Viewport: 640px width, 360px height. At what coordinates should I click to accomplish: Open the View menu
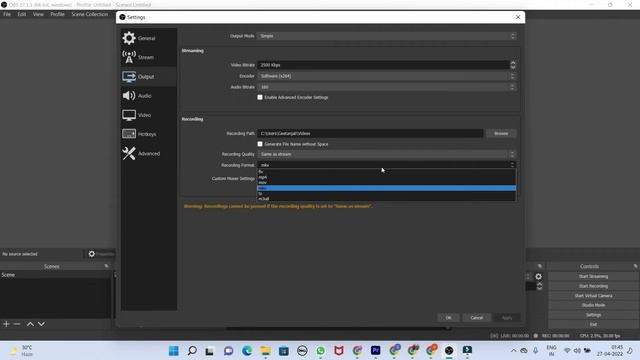click(38, 14)
